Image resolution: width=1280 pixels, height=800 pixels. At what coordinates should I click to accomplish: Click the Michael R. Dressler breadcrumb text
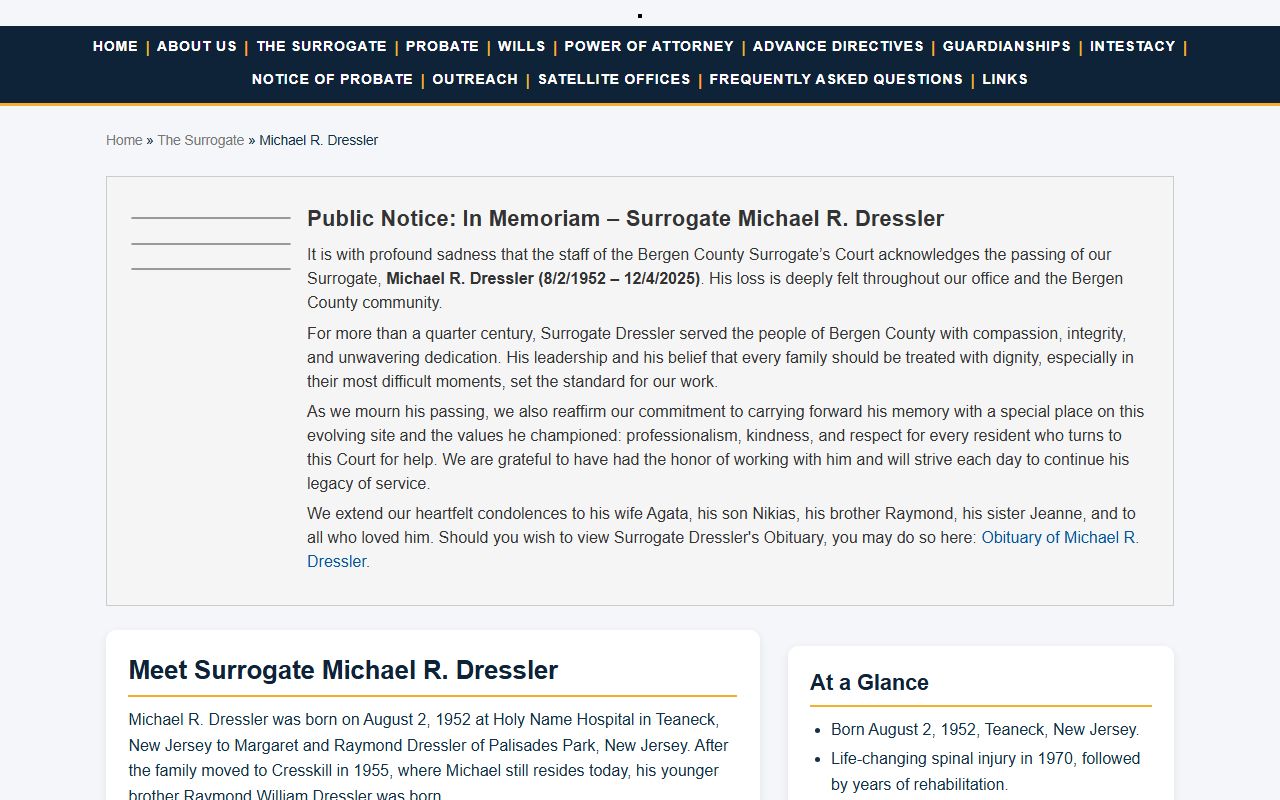click(318, 140)
